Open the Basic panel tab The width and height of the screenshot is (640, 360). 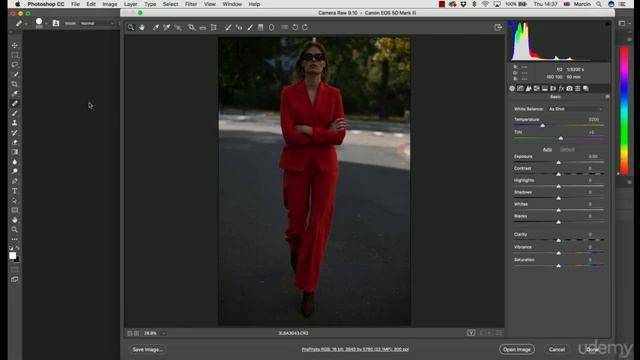512,88
